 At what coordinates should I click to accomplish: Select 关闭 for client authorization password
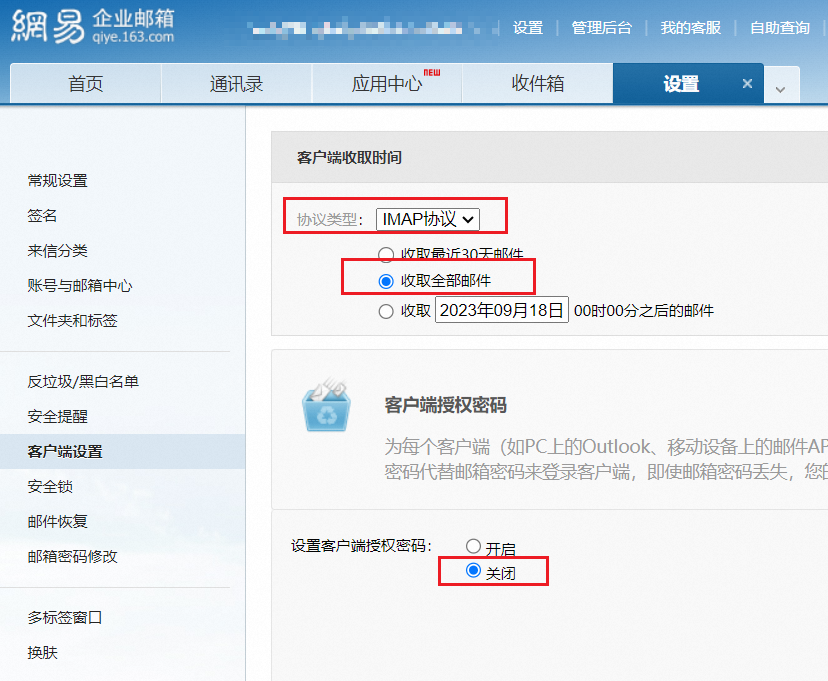(x=474, y=571)
